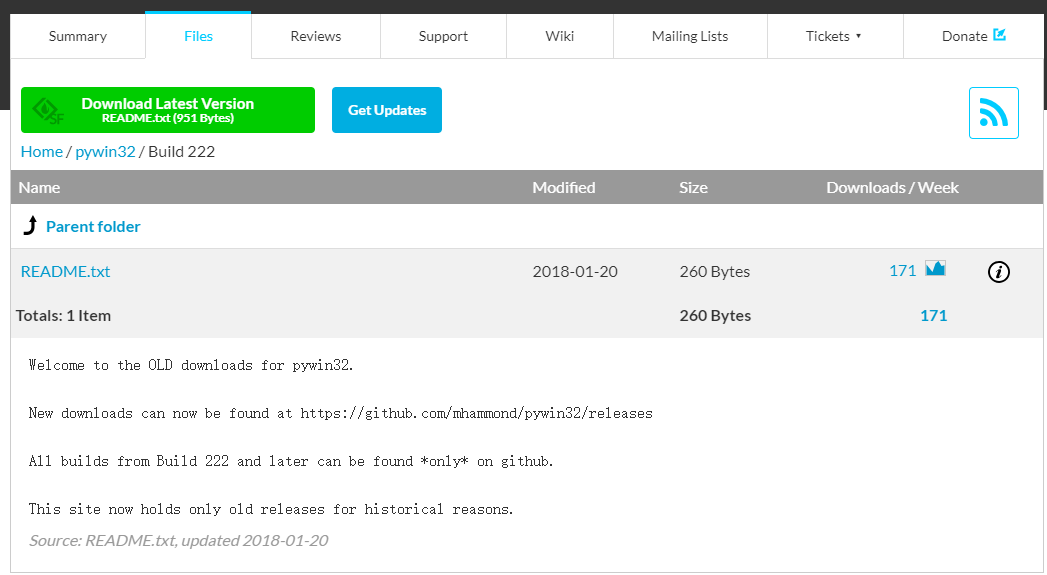This screenshot has width=1047, height=575.
Task: Open the Mailing Lists tab
Action: tap(690, 36)
